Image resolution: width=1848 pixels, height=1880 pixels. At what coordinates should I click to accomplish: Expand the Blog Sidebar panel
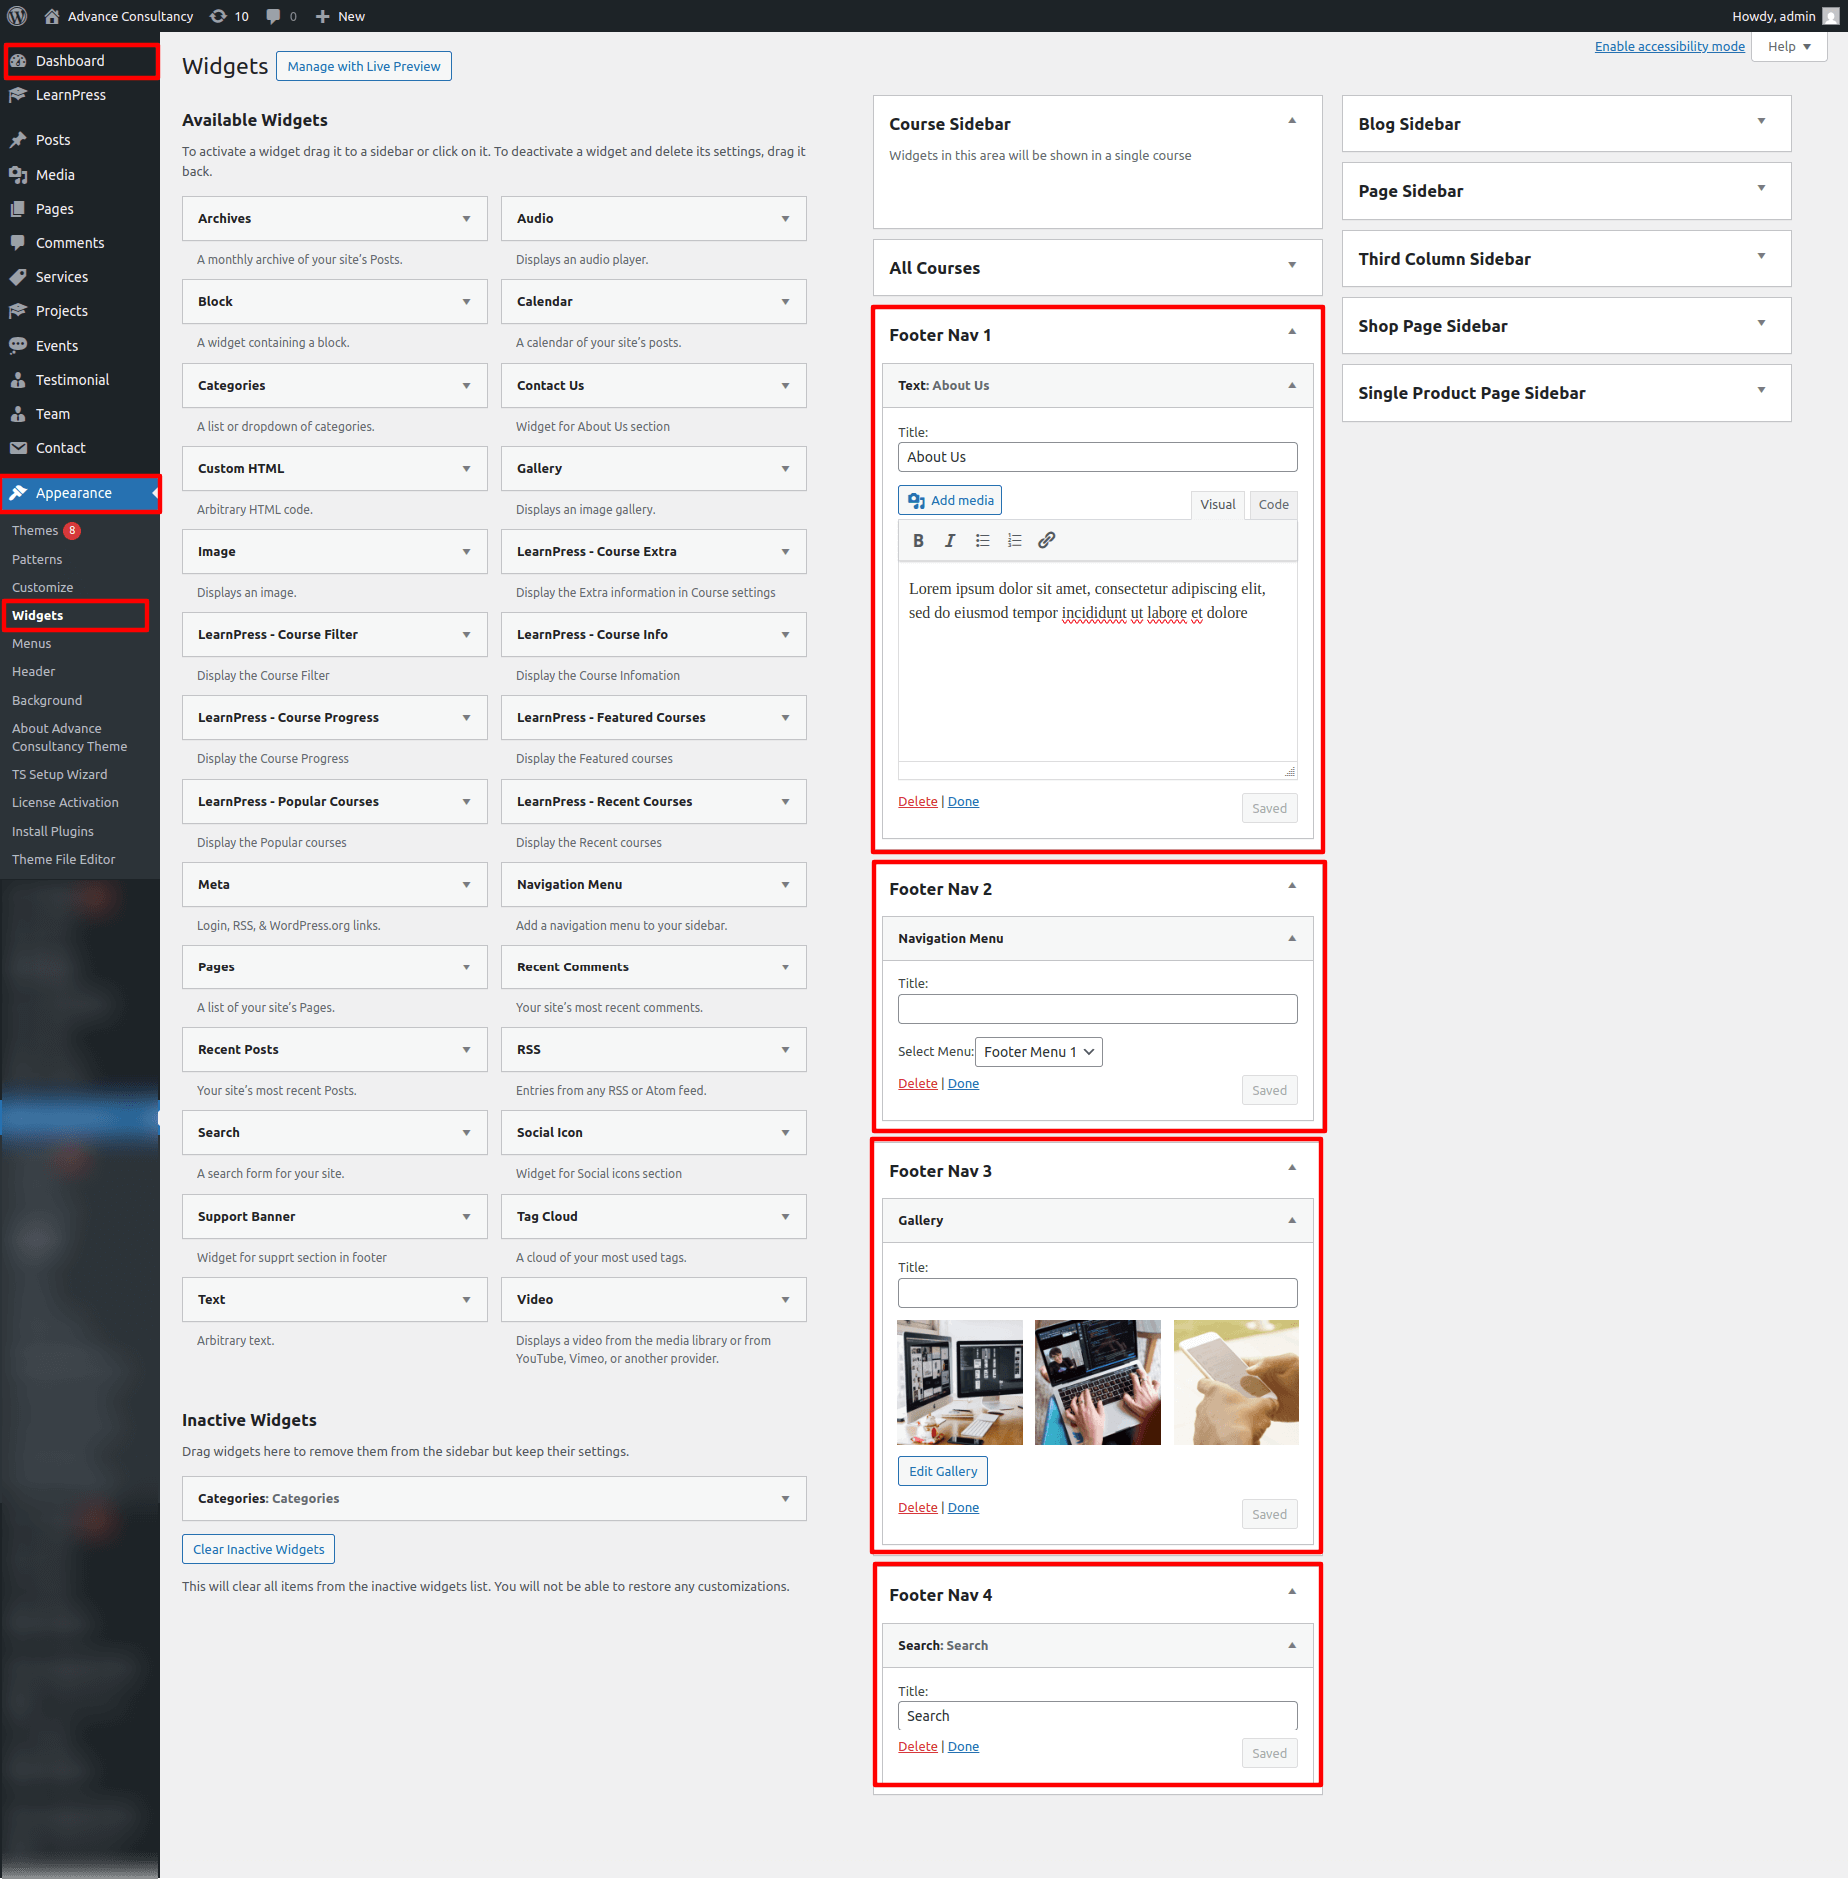point(1761,122)
